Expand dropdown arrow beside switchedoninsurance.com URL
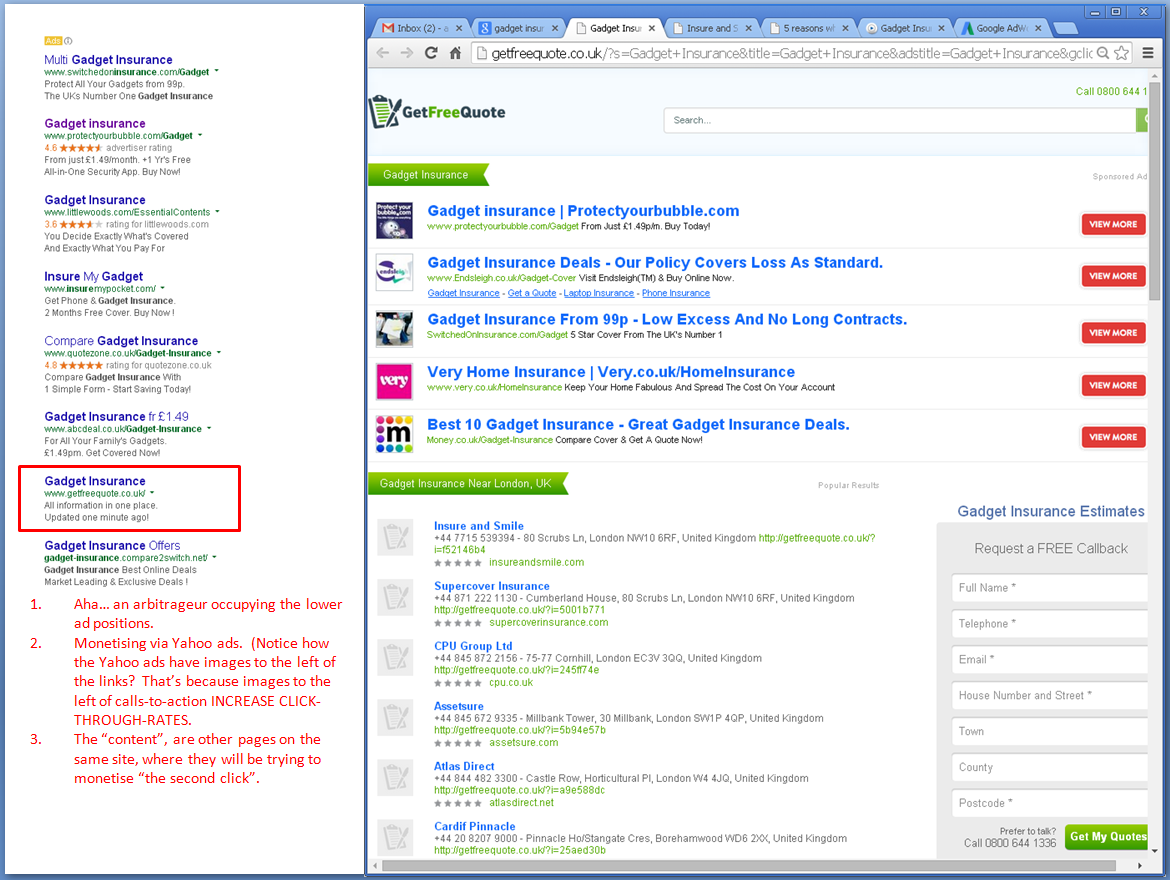The width and height of the screenshot is (1170, 880). click(x=216, y=72)
